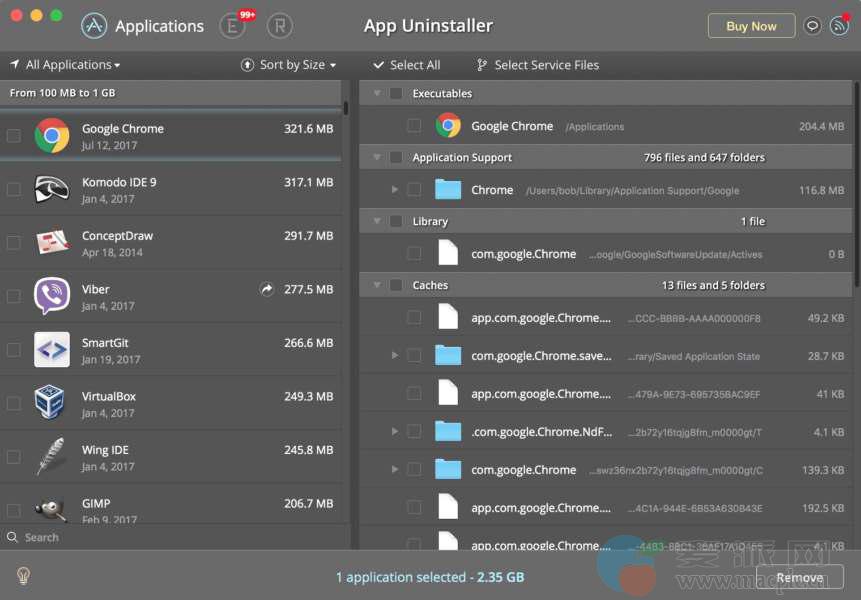Click Viber's share arrow icon
861x600 pixels.
(267, 289)
